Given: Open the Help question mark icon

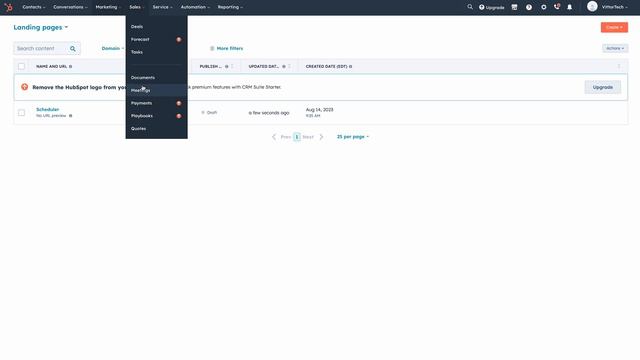Looking at the screenshot, I should point(529,7).
